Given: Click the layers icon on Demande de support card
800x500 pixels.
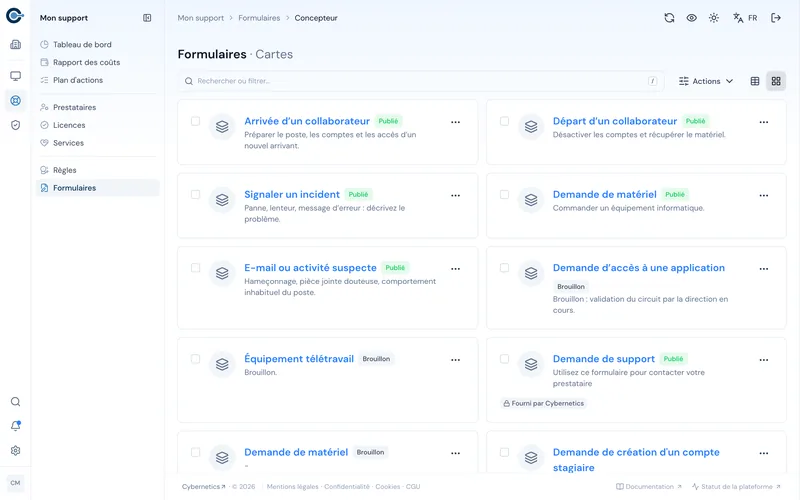Looking at the screenshot, I should 531,364.
